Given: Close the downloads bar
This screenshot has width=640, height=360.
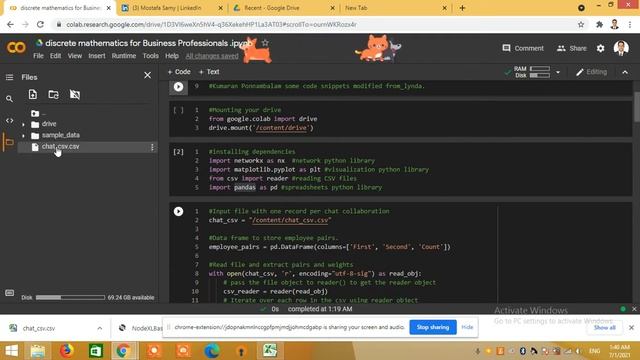Looking at the screenshot, I should tap(631, 328).
